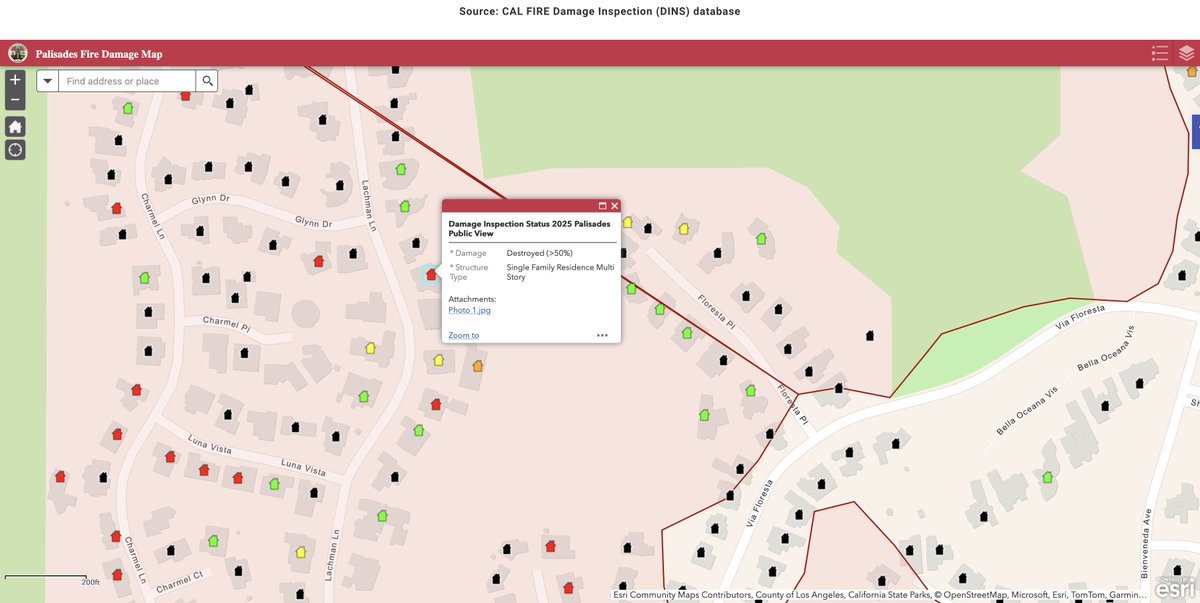Screen dimensions: 1200x603
Task: Activate the find my location icon
Action: point(14,150)
